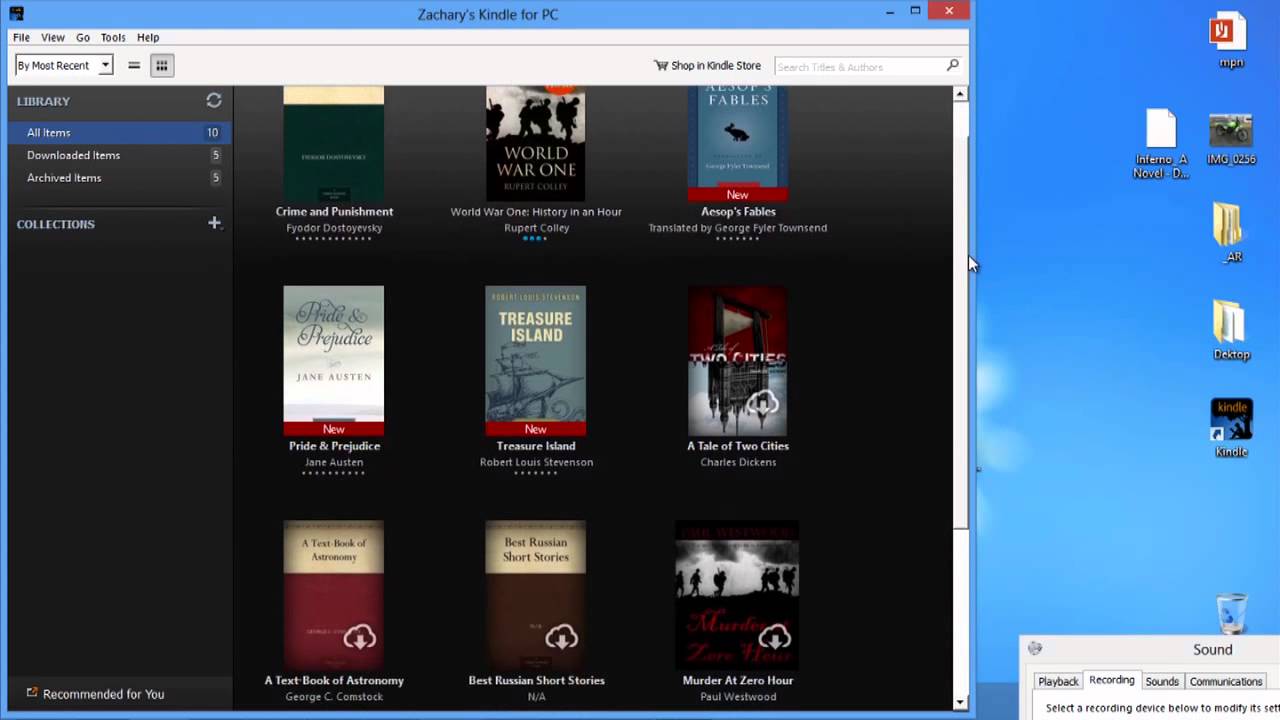This screenshot has height=720, width=1280.
Task: Open the mpn file on desktop
Action: (x=1231, y=41)
